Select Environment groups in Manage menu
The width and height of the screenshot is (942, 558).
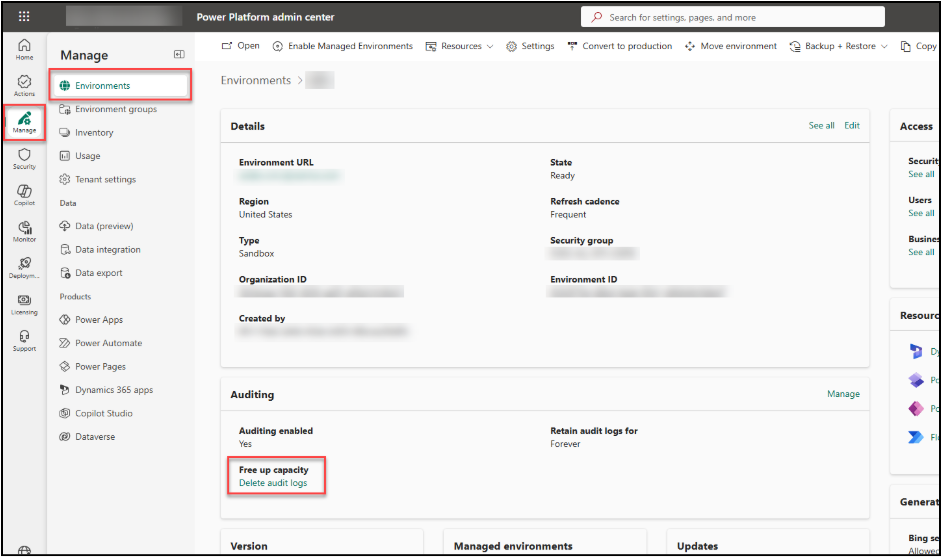[115, 109]
